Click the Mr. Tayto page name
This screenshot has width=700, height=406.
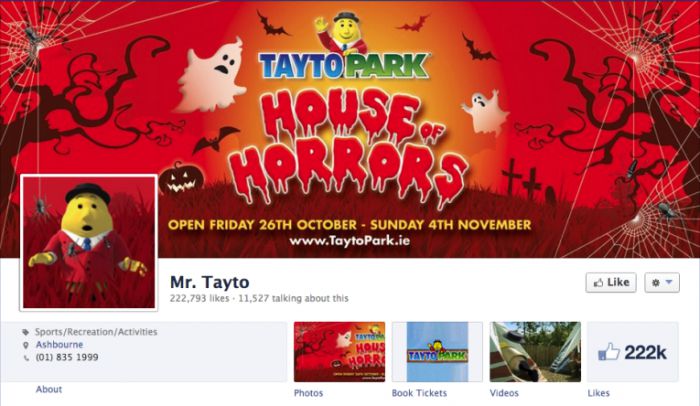point(209,282)
